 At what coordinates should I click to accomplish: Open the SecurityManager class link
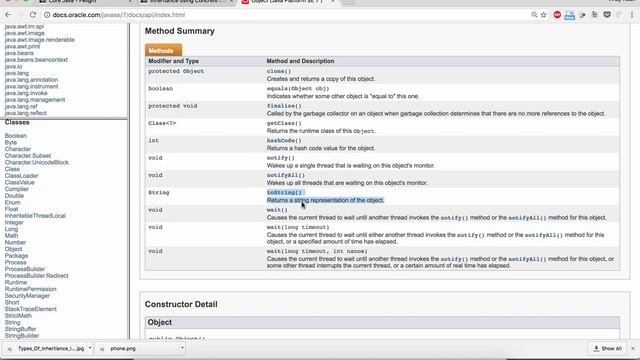pos(27,296)
